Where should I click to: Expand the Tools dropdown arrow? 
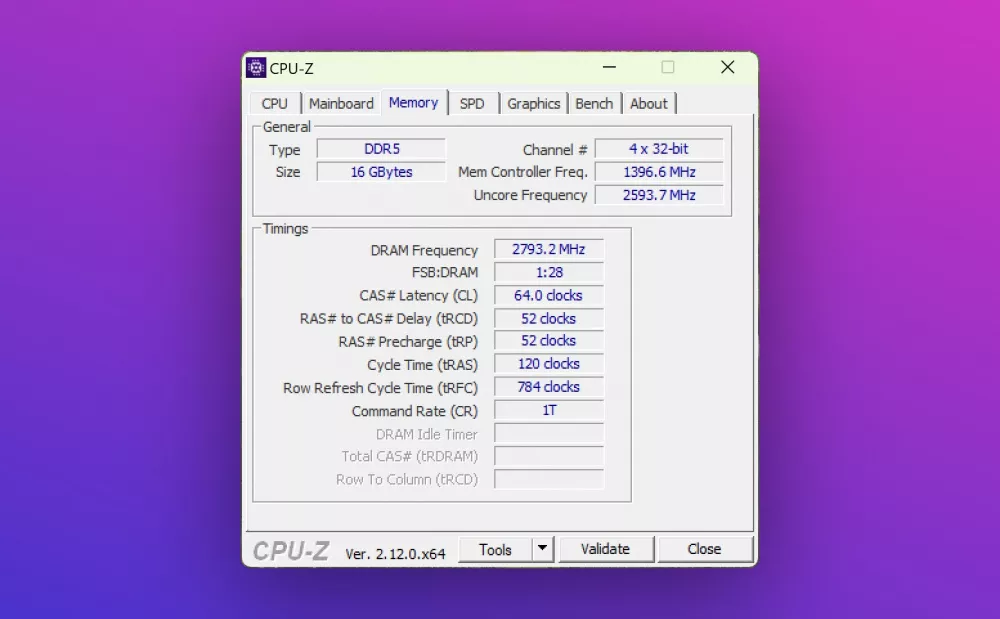coord(542,548)
